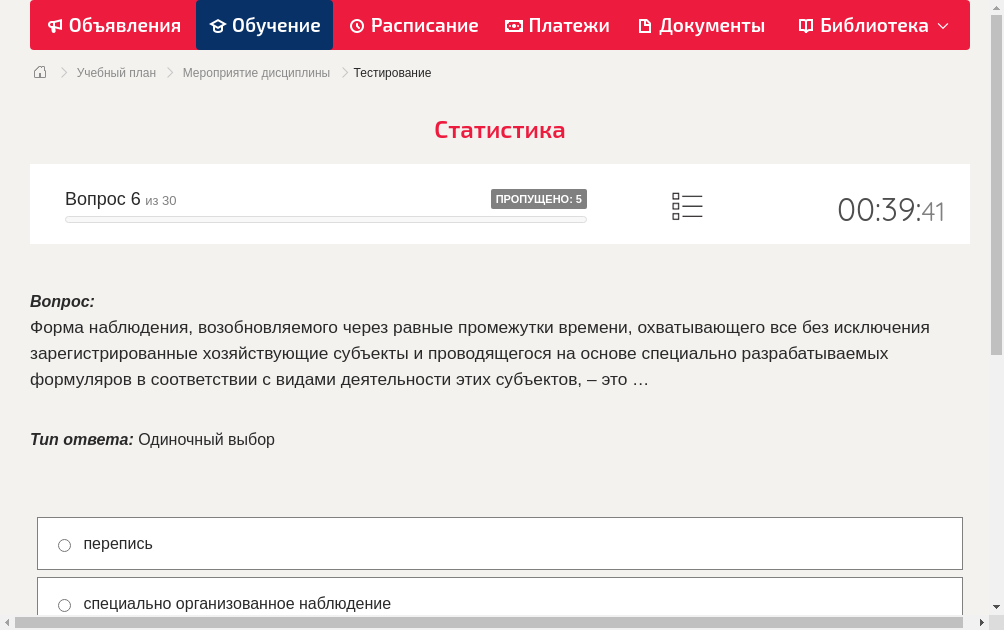Viewport: 1004px width, 630px height.
Task: Select the radio button next to перепись
Action: tap(64, 545)
